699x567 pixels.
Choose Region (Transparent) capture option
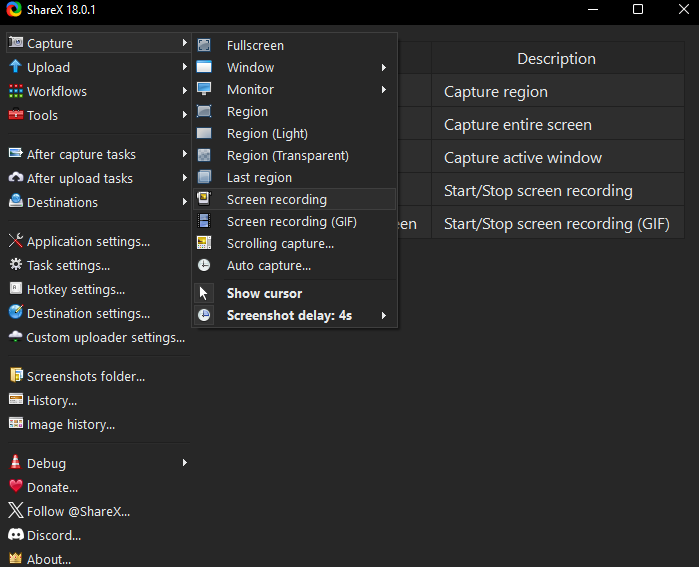coord(287,155)
